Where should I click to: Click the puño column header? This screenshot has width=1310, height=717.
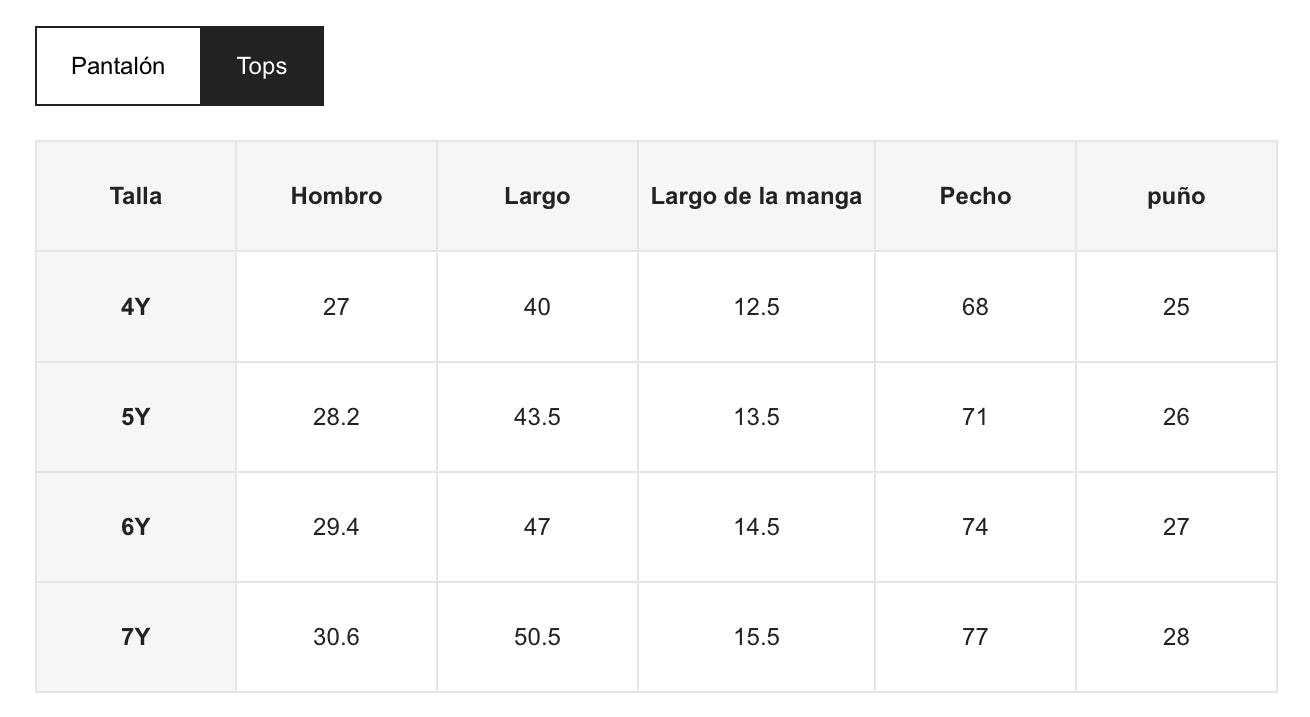coord(1176,196)
